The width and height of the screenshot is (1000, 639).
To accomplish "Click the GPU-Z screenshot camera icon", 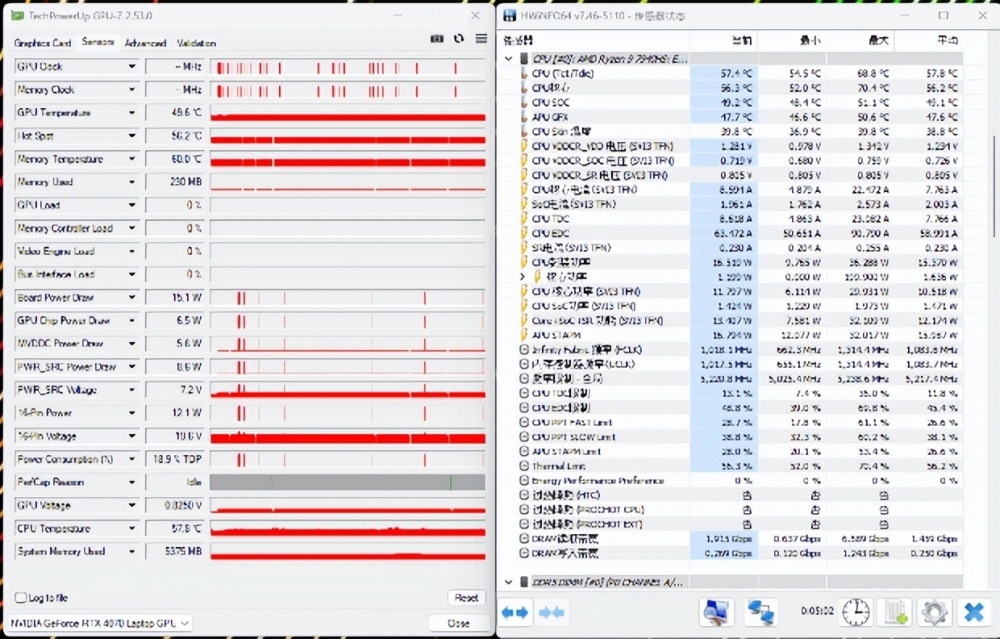I will coord(437,39).
